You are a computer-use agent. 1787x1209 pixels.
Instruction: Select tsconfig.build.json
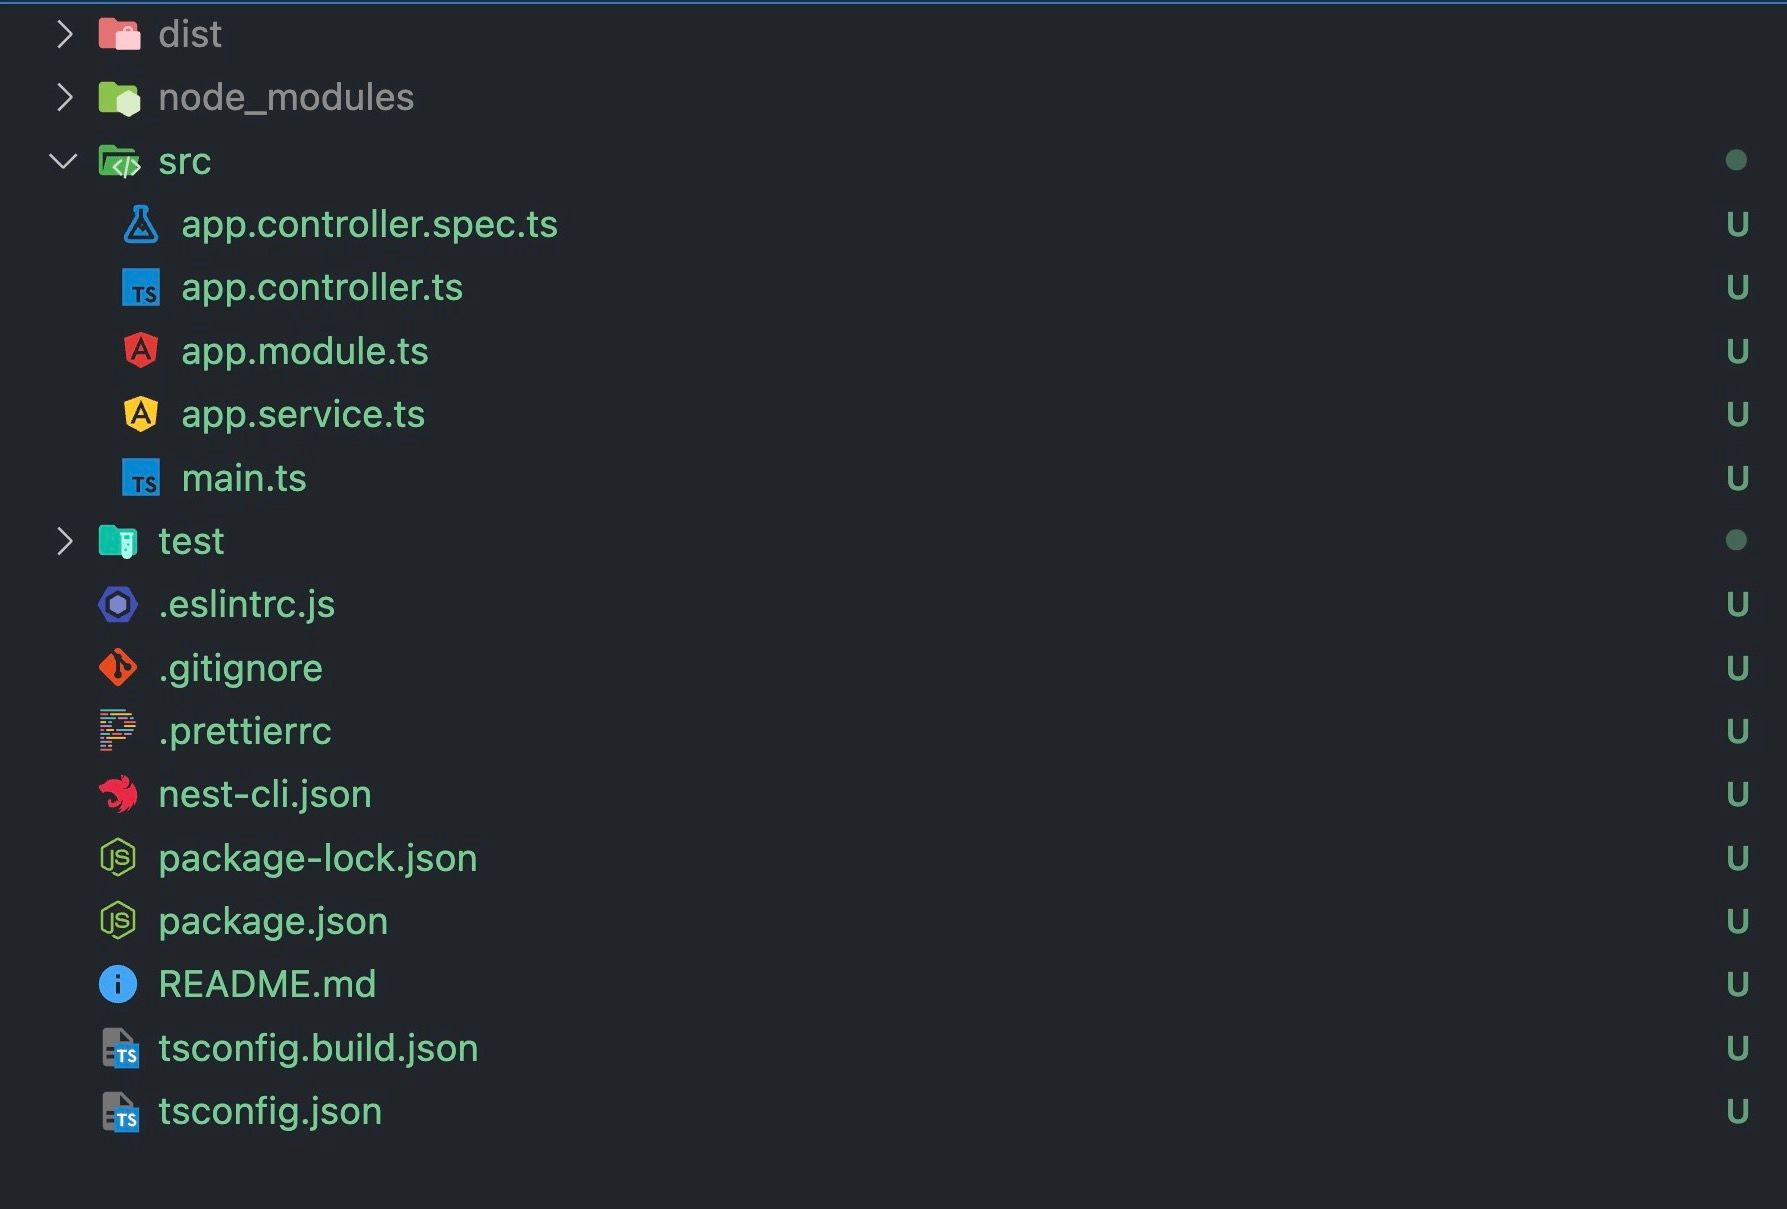tap(318, 1048)
